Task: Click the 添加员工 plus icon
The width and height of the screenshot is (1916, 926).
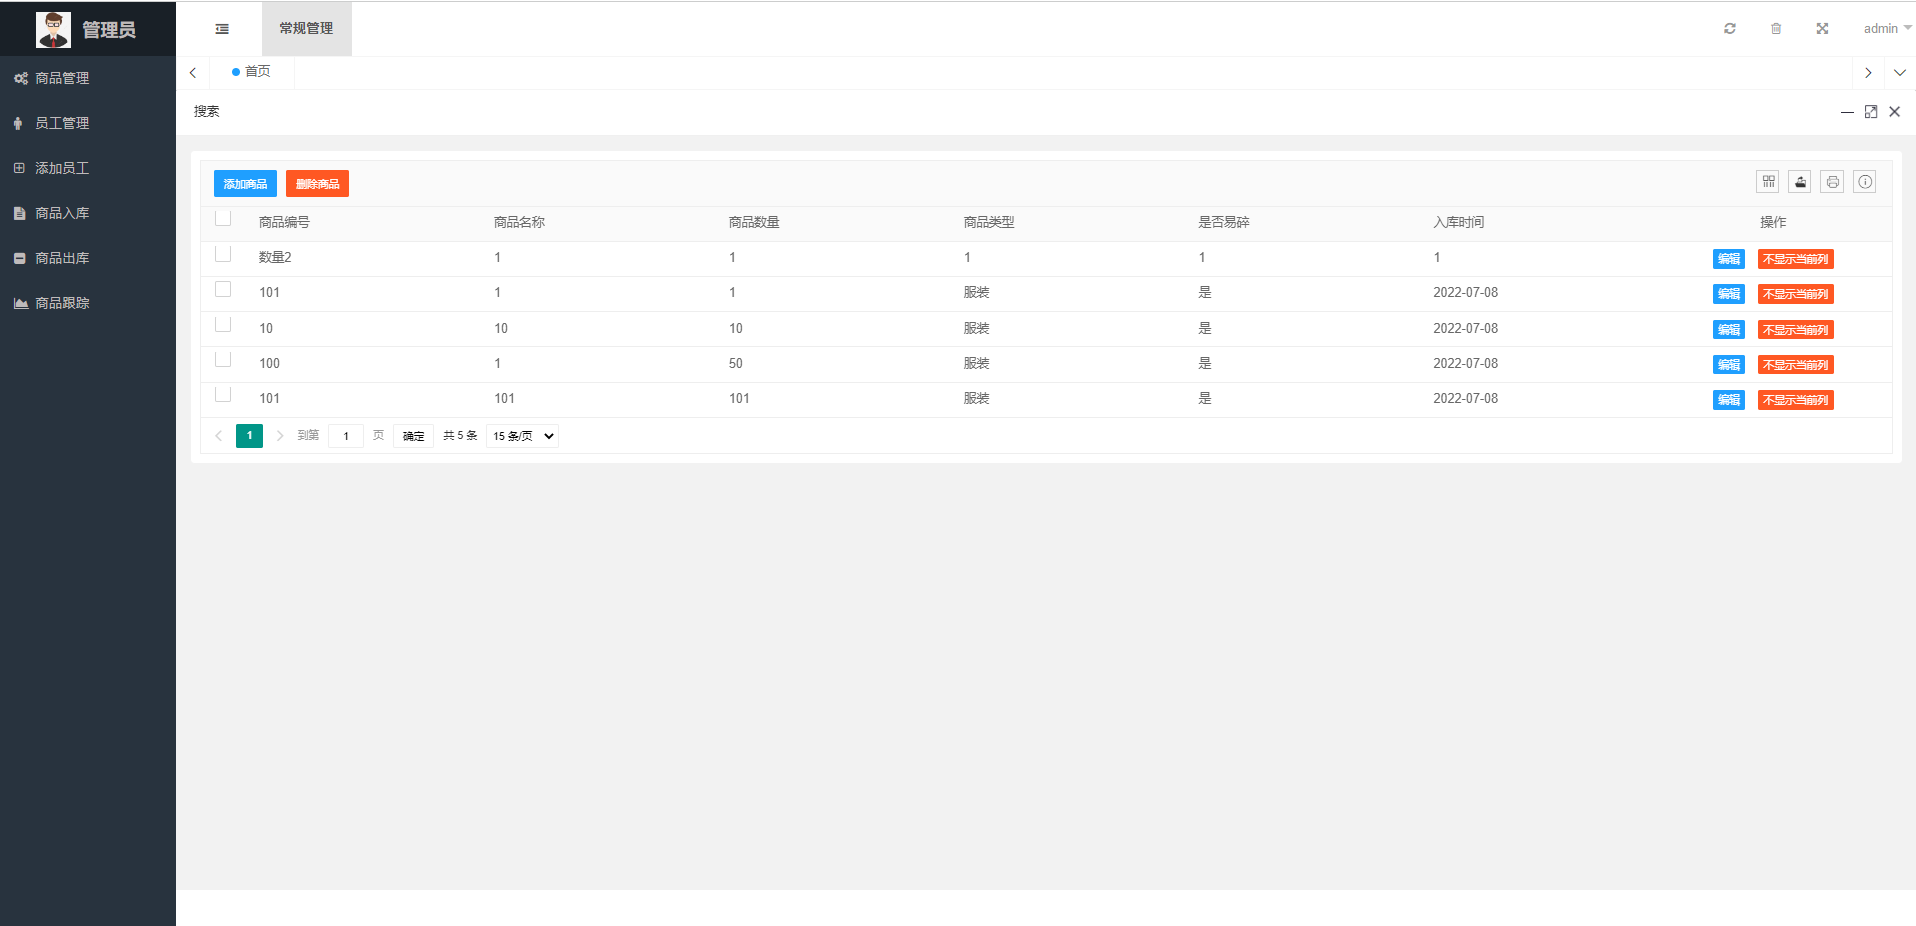Action: pyautogui.click(x=19, y=168)
